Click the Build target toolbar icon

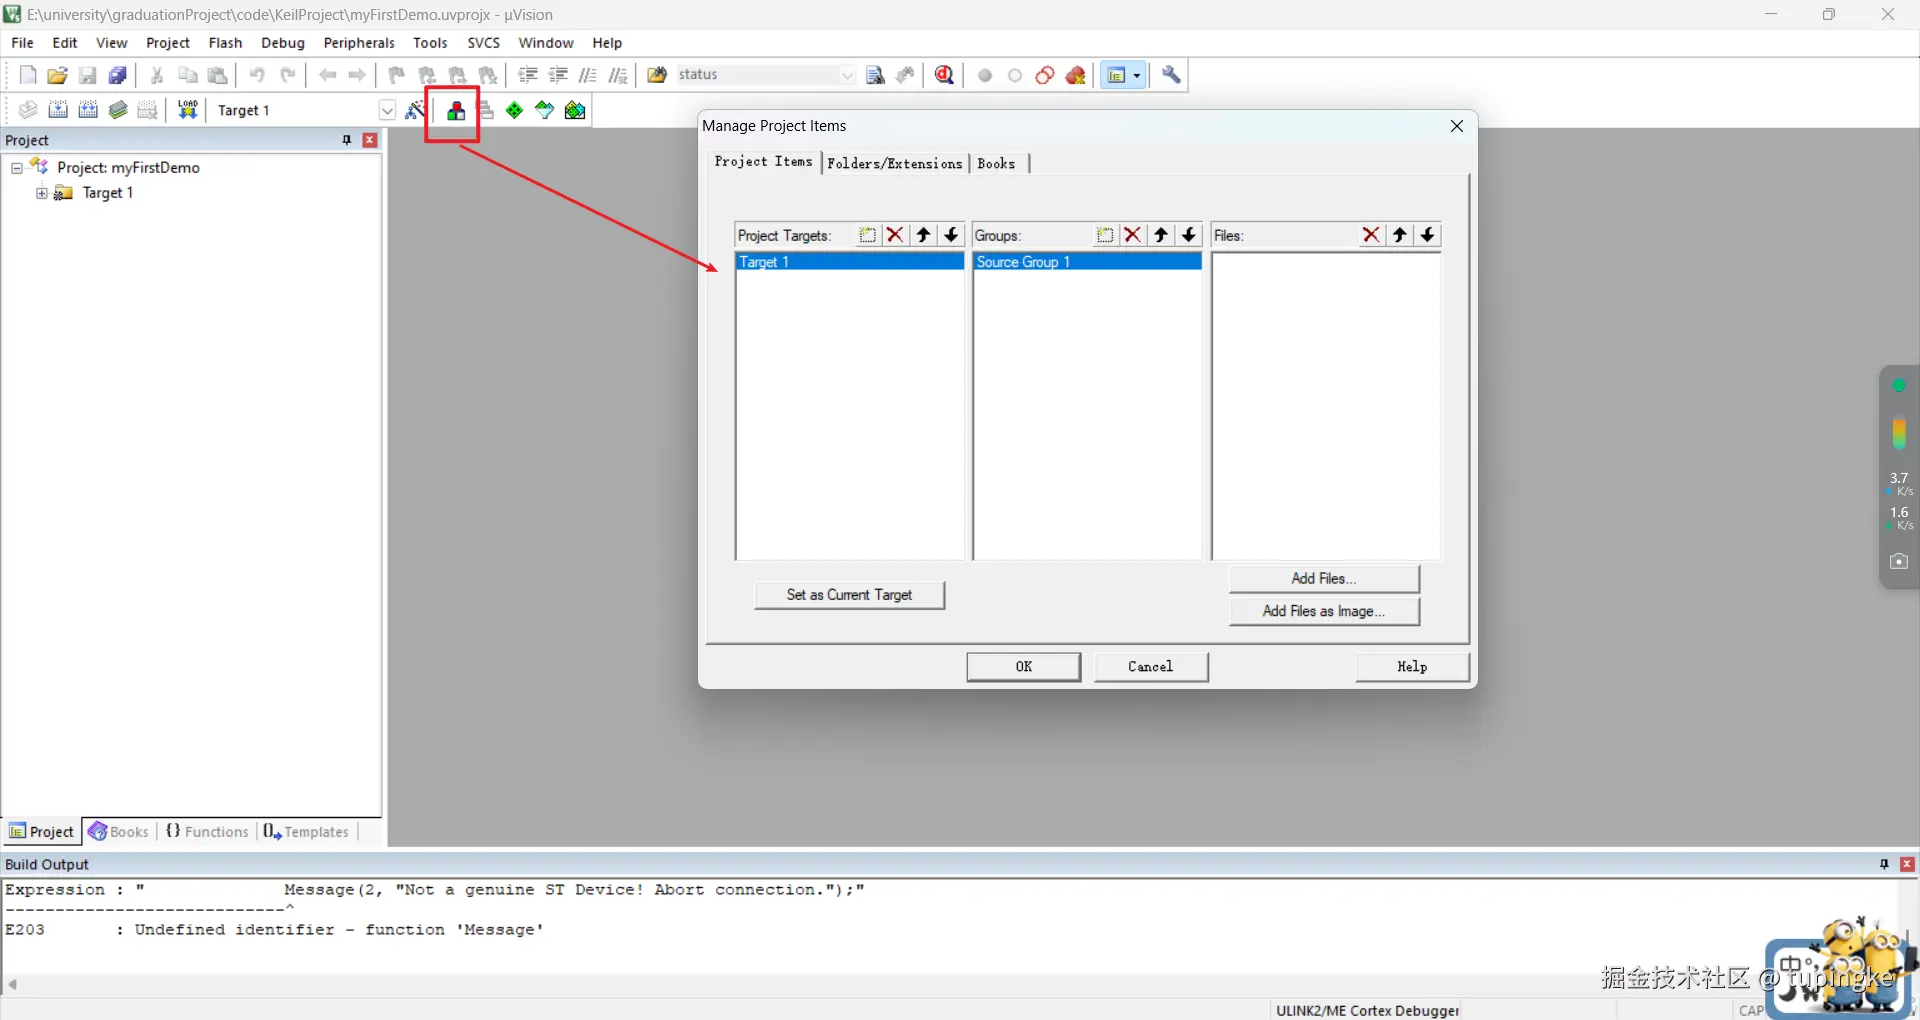tap(58, 110)
